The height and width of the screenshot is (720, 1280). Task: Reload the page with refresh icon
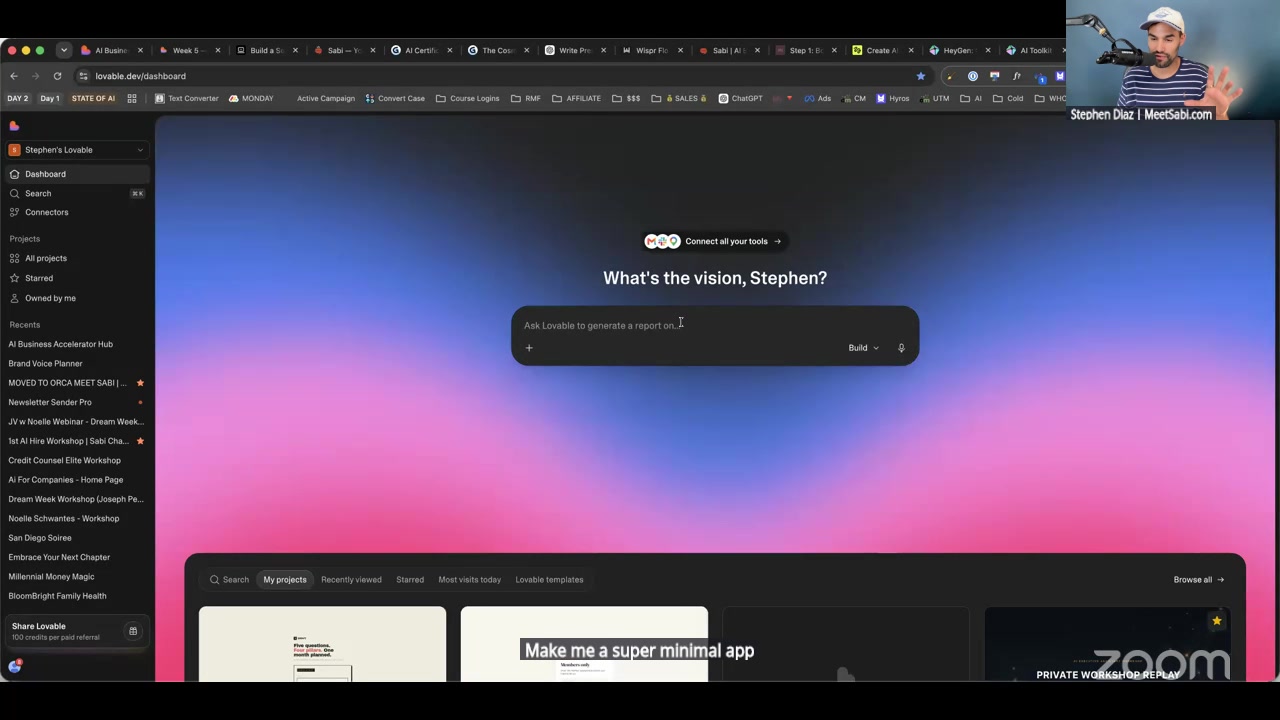(x=57, y=76)
